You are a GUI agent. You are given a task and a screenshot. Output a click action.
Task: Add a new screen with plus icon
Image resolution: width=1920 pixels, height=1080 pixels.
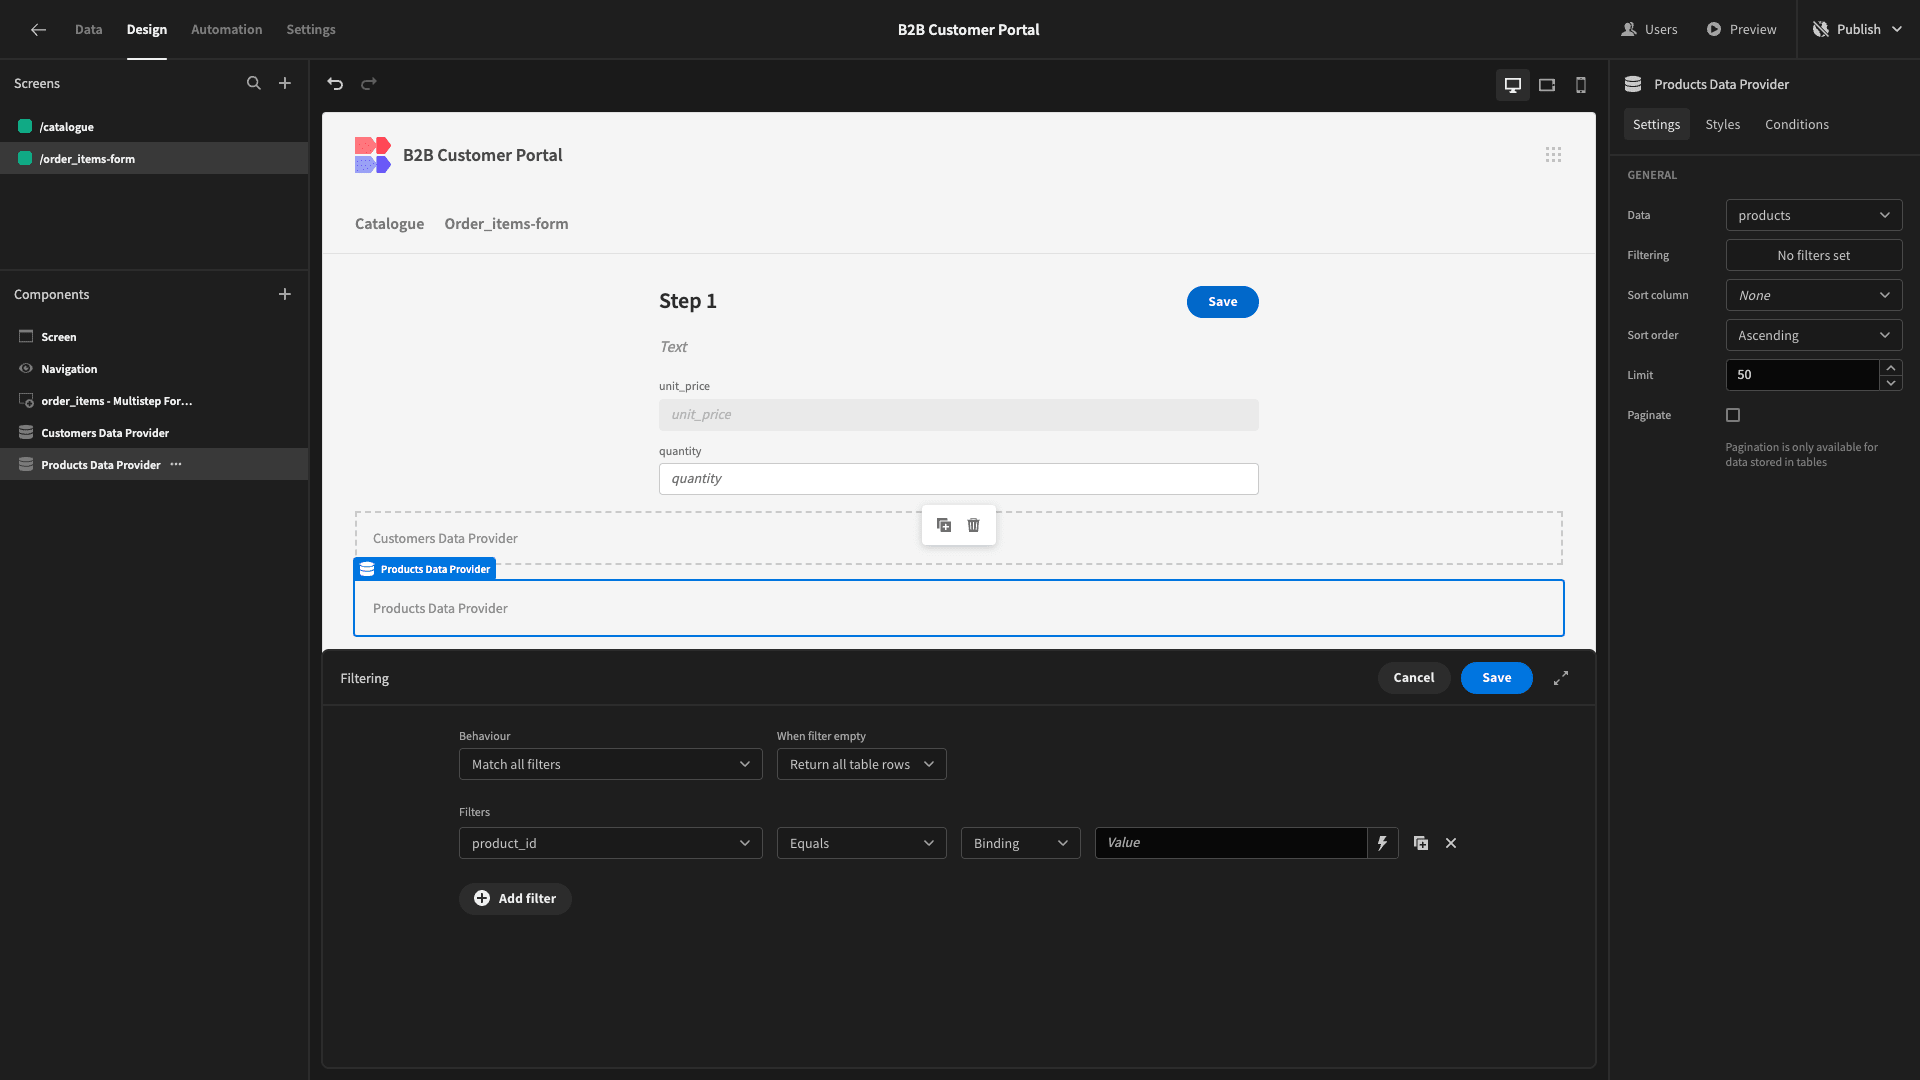pyautogui.click(x=285, y=84)
